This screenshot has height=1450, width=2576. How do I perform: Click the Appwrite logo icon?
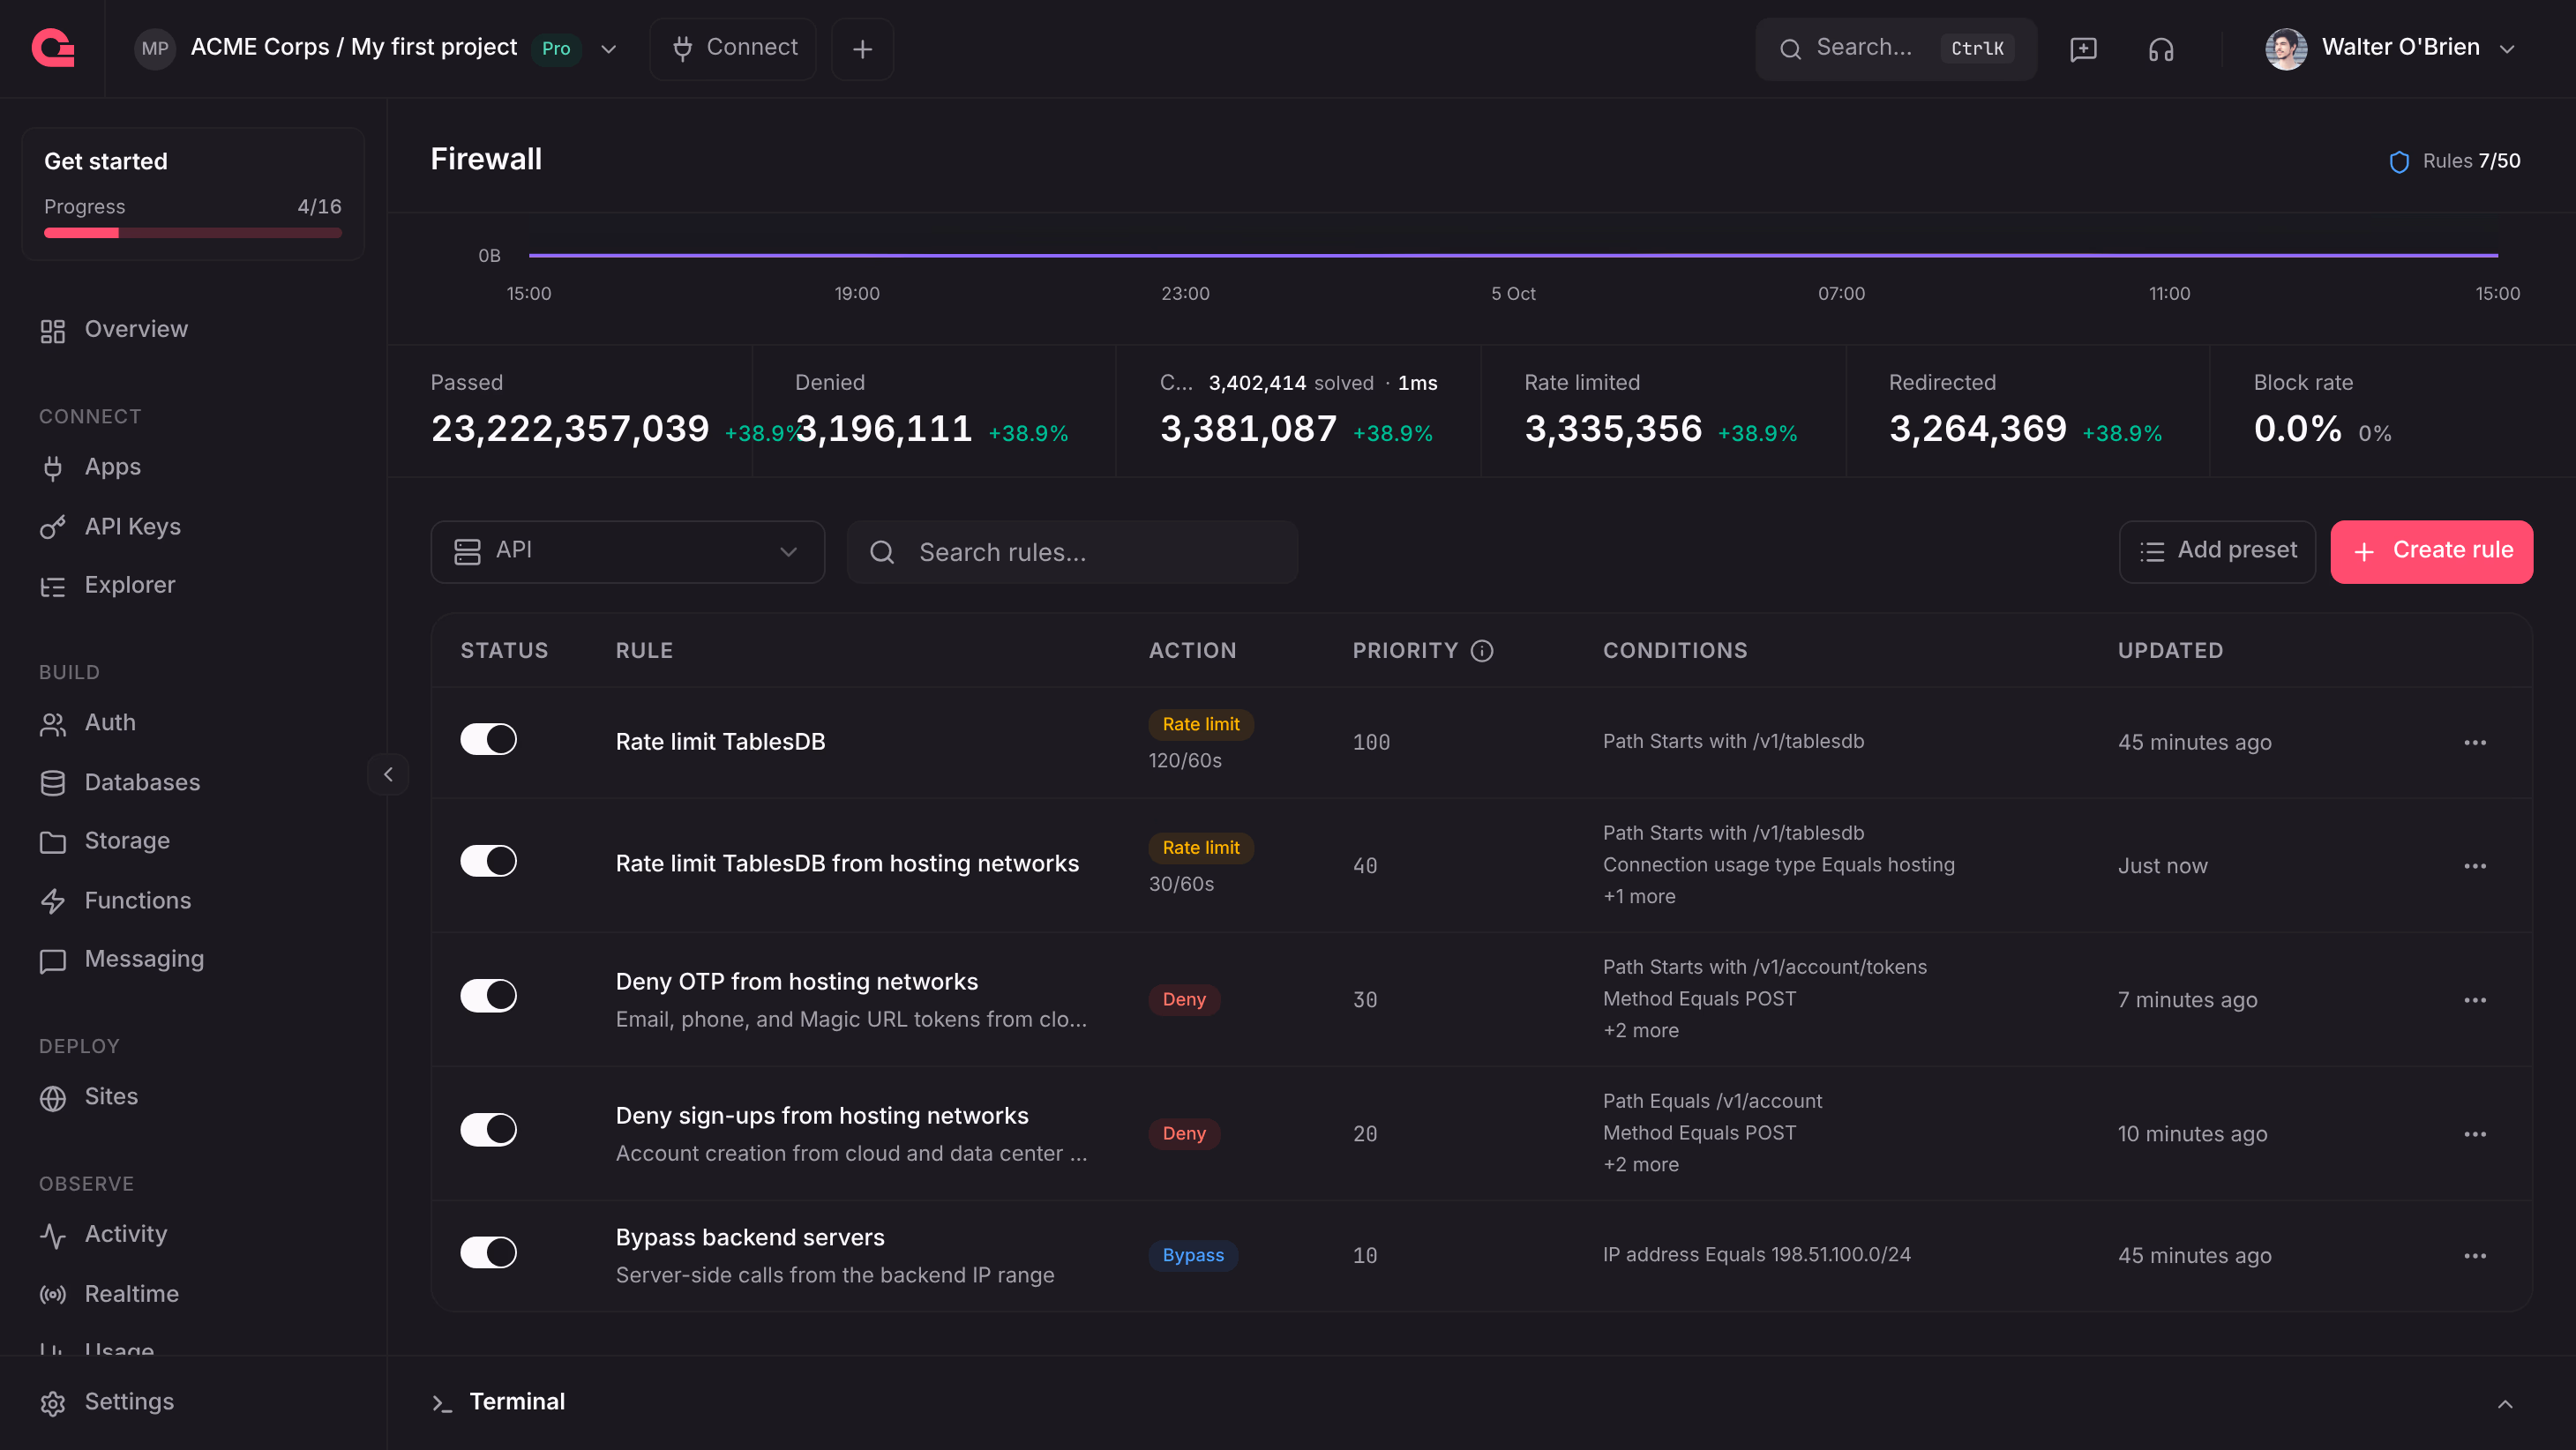pyautogui.click(x=53, y=48)
